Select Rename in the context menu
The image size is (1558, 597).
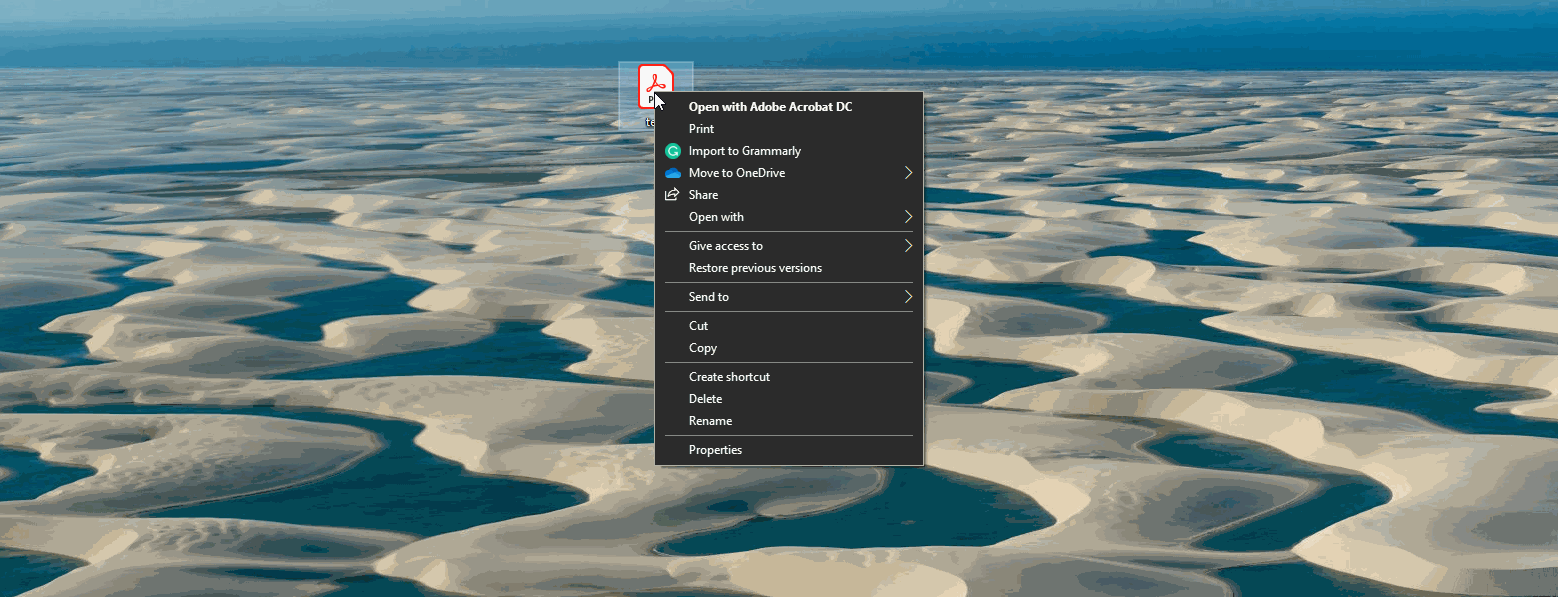pyautogui.click(x=789, y=421)
